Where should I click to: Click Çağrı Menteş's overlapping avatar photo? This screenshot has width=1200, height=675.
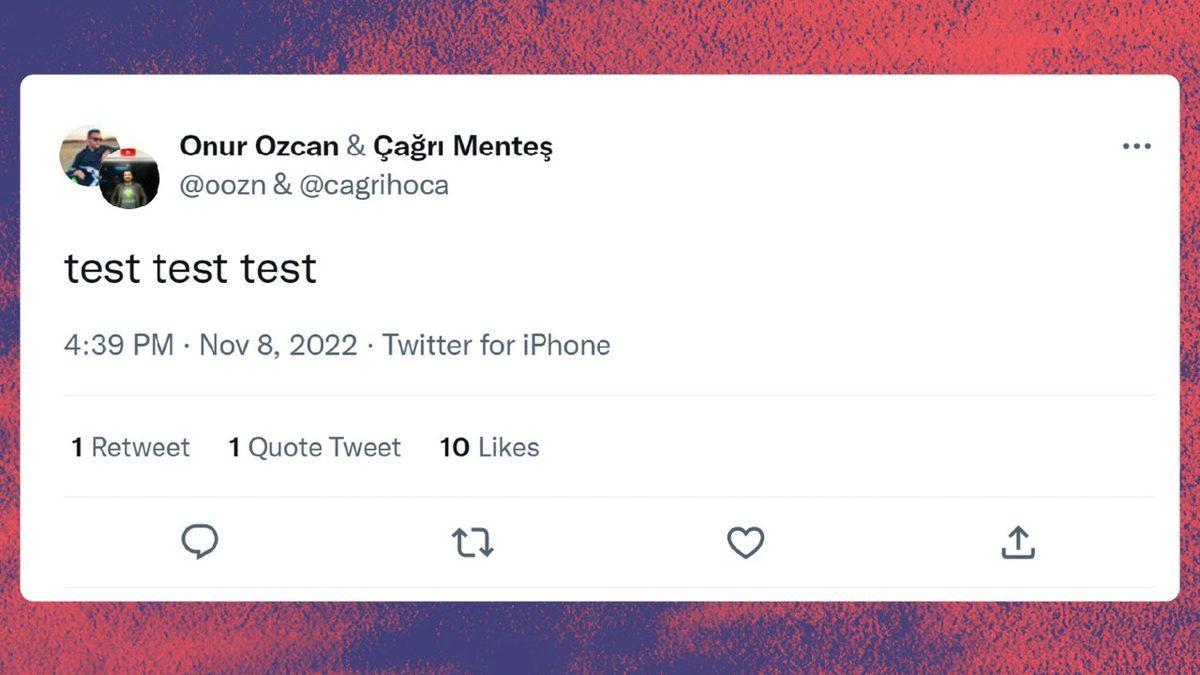[130, 185]
